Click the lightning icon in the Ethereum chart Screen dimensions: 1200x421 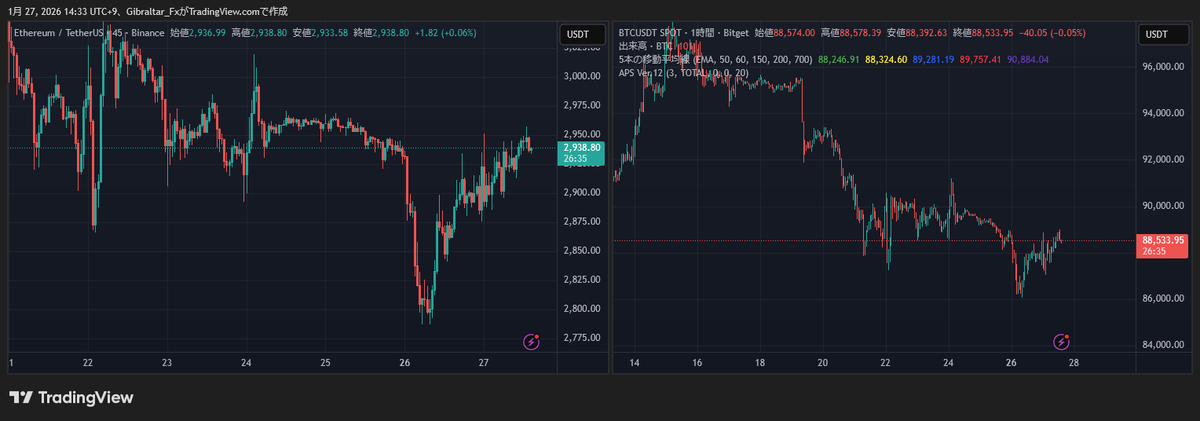[532, 342]
